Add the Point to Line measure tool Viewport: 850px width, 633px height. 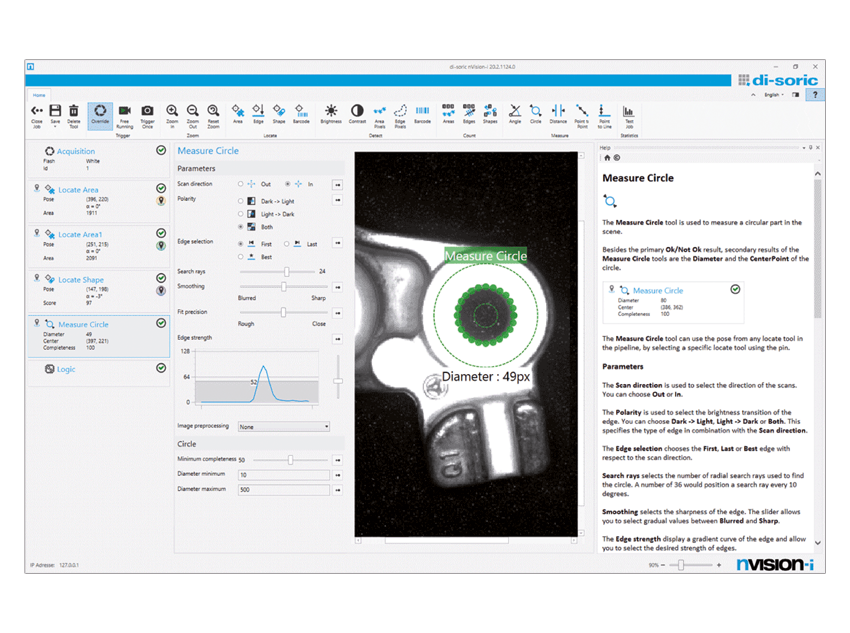[604, 116]
